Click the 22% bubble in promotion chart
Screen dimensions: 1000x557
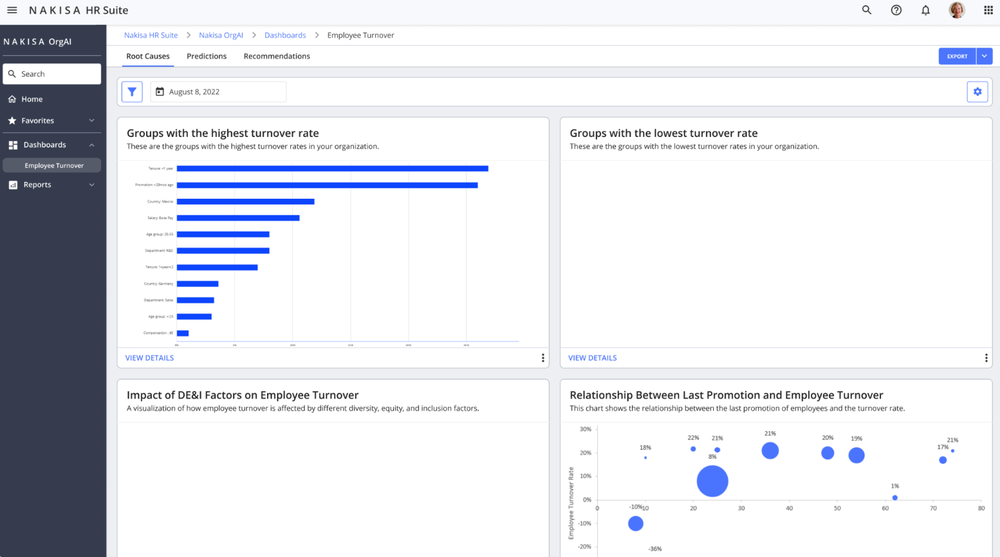[x=693, y=449]
